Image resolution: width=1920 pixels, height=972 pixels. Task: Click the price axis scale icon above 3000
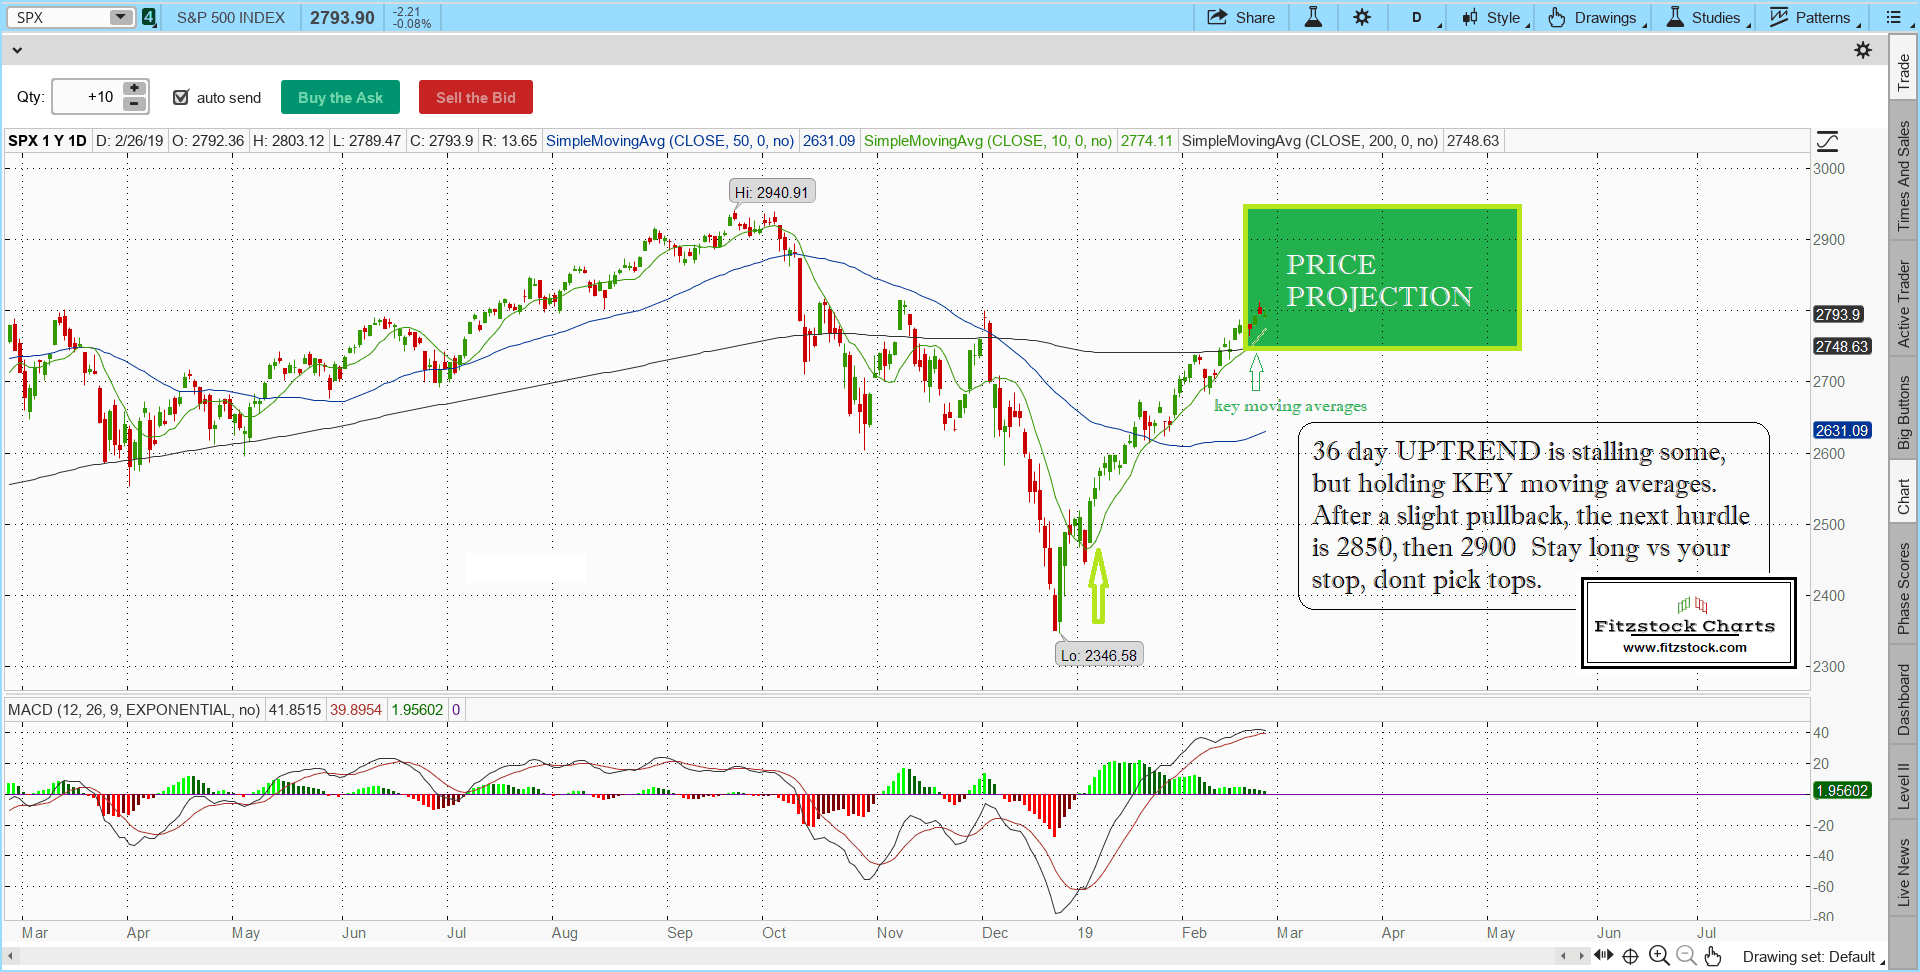click(1827, 141)
